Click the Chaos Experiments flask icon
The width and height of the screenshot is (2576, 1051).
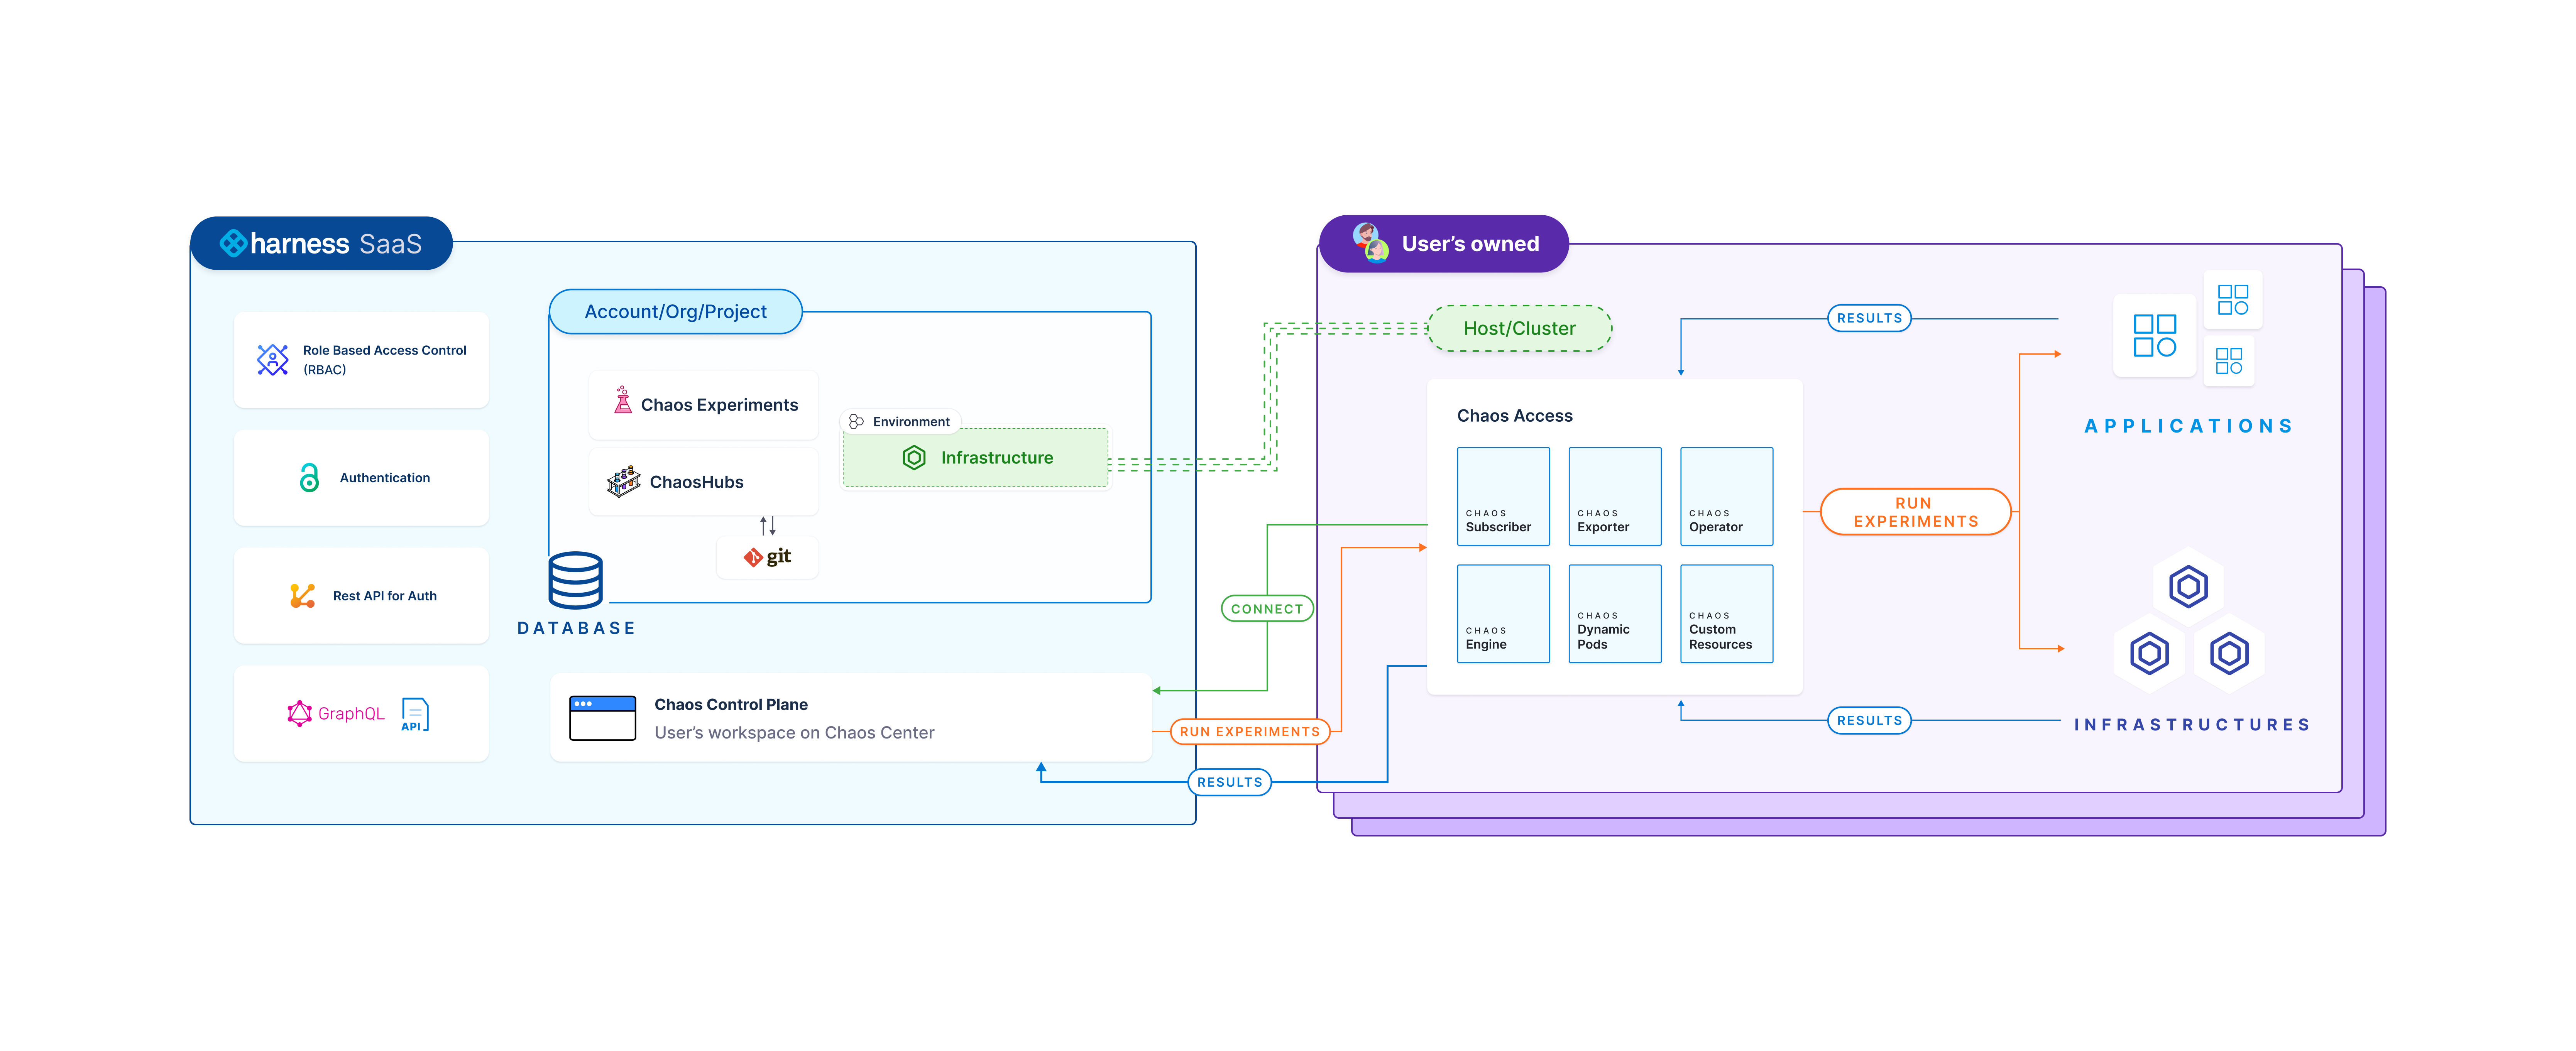(622, 401)
